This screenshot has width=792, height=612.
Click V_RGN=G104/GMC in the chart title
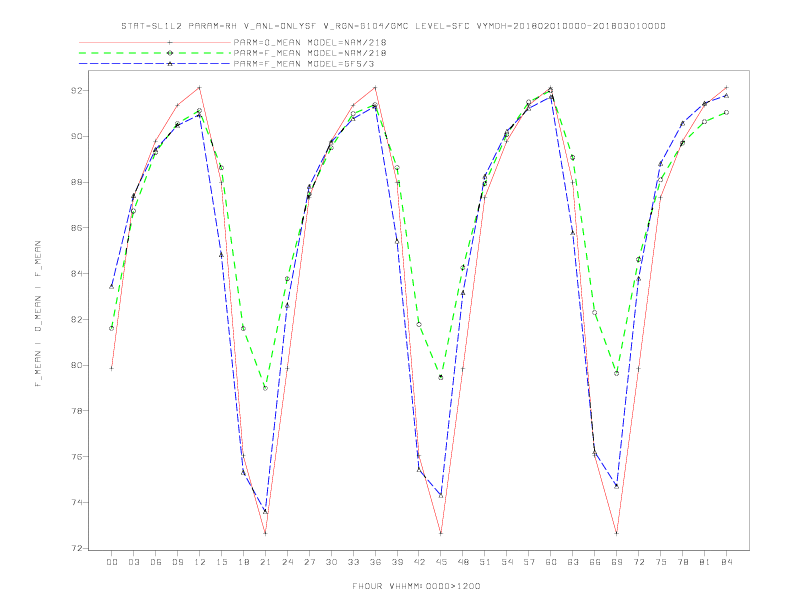[366, 26]
